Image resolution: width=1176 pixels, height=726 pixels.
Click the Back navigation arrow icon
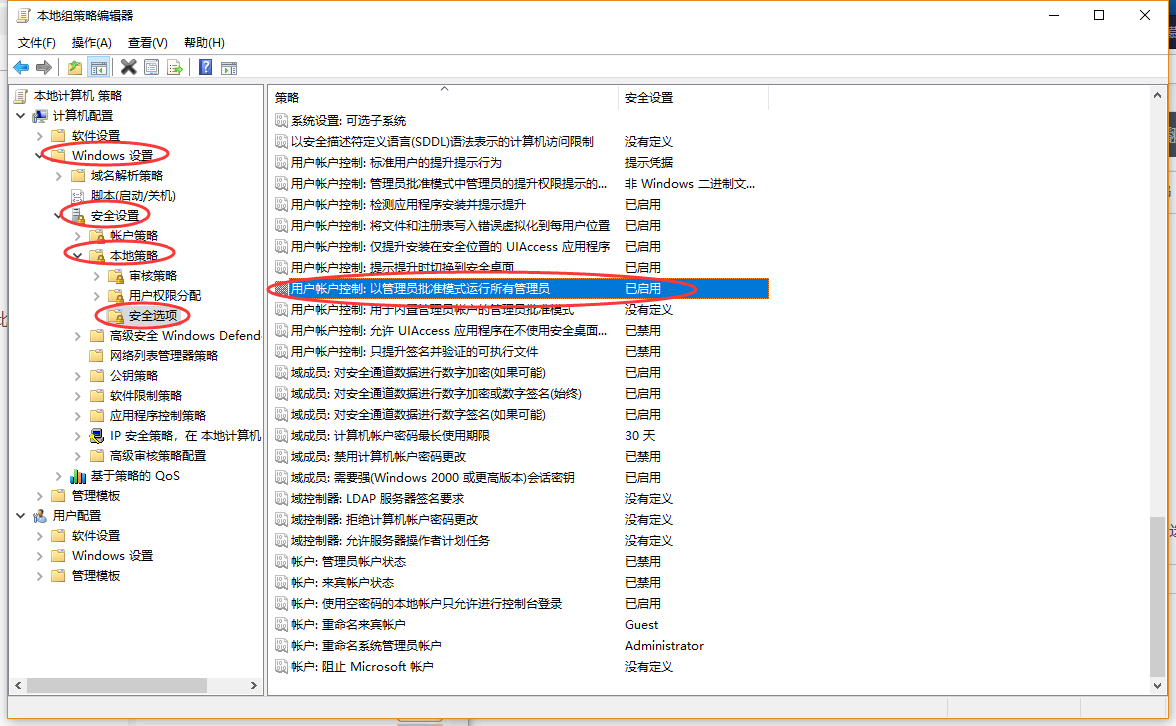[x=22, y=67]
